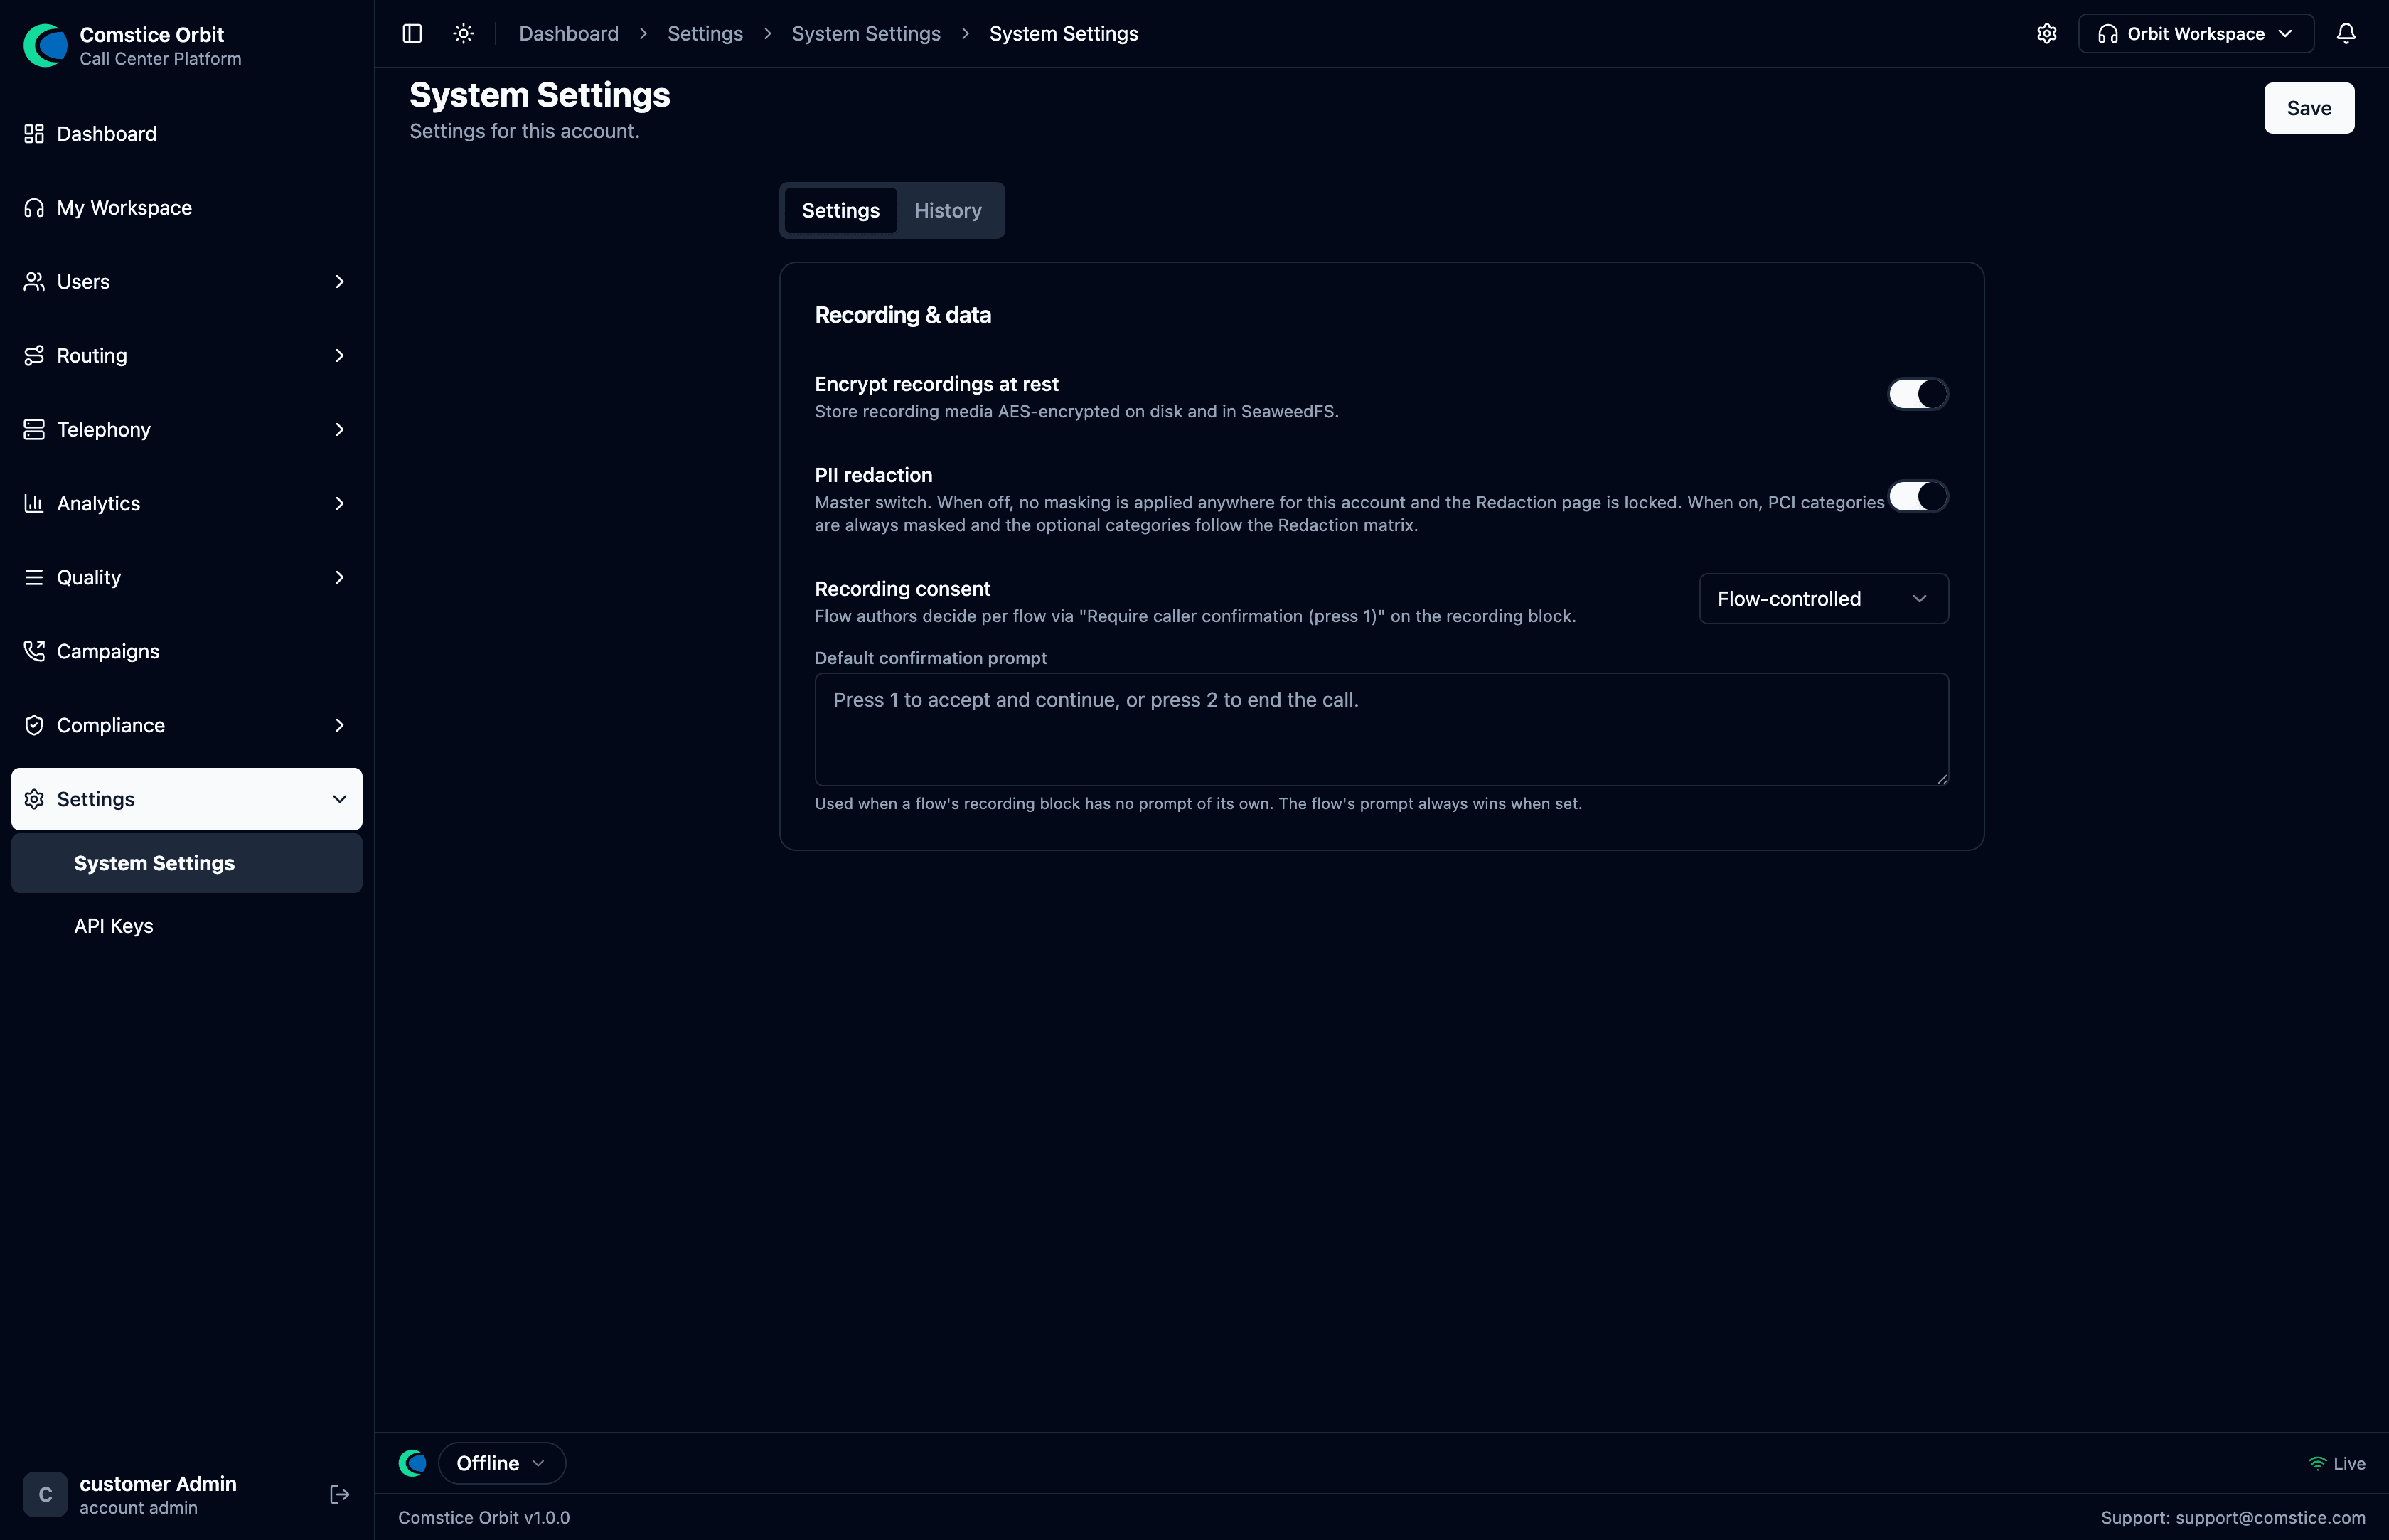Image resolution: width=2389 pixels, height=1540 pixels.
Task: Click the Recording & data section heading
Action: pos(902,315)
